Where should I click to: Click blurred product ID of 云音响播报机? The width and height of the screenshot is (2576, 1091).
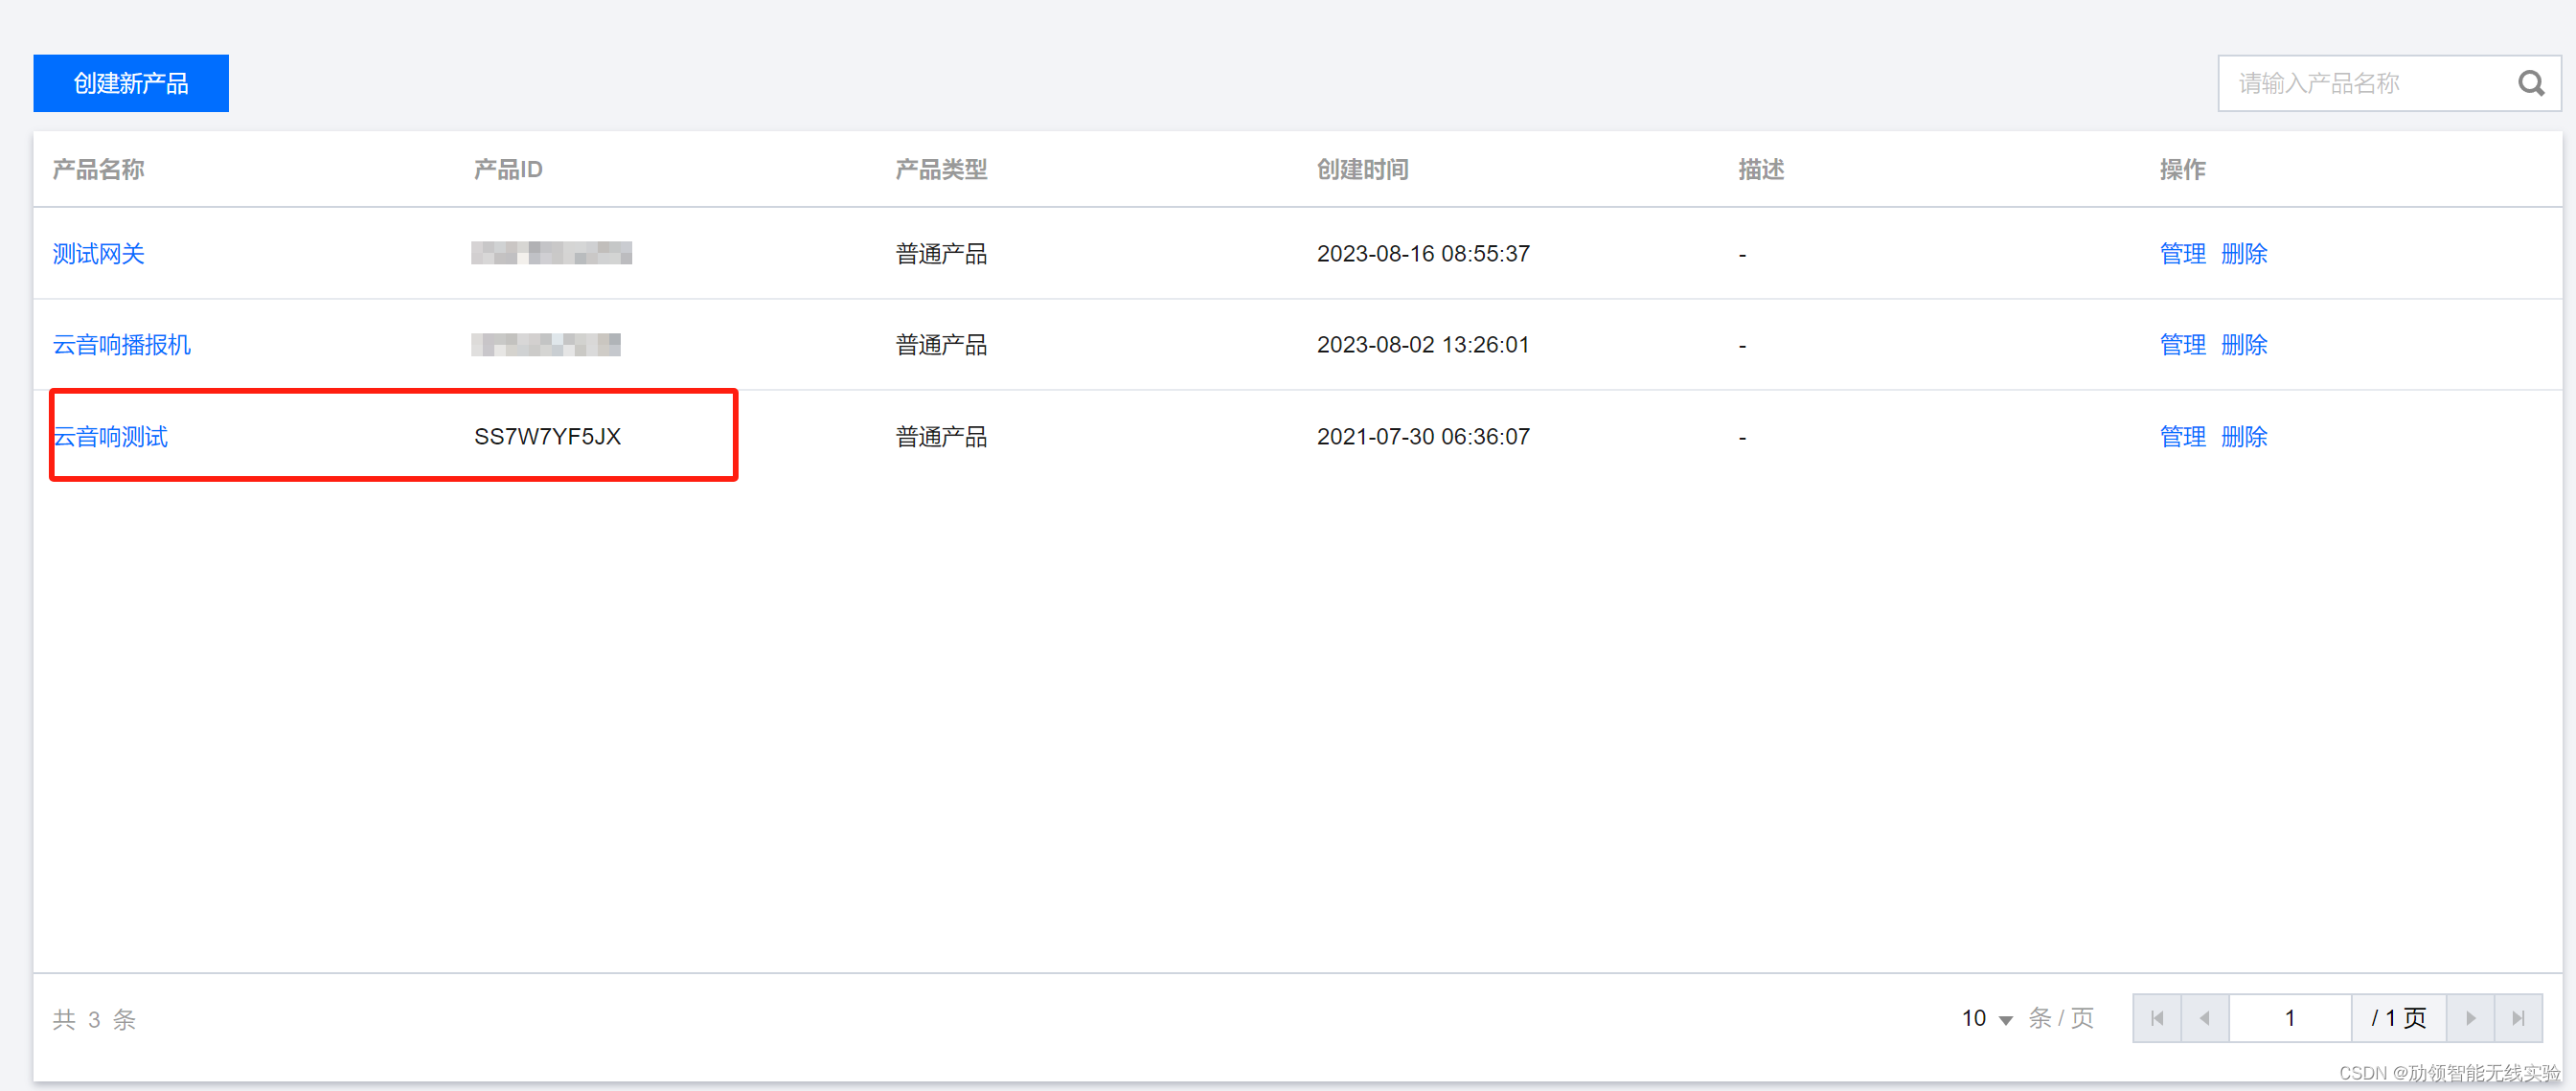(x=546, y=345)
